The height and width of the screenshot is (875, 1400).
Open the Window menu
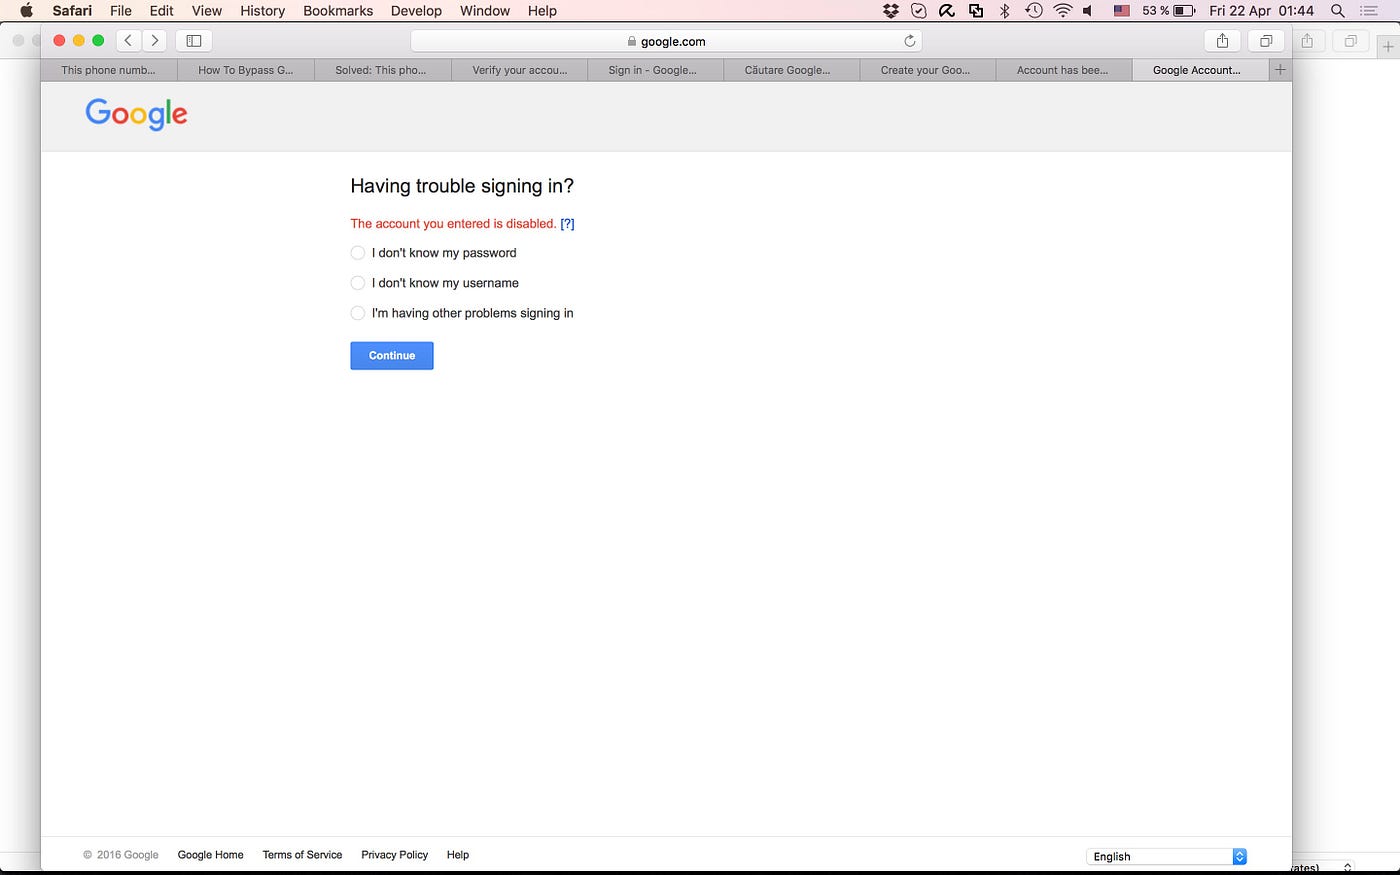[485, 11]
